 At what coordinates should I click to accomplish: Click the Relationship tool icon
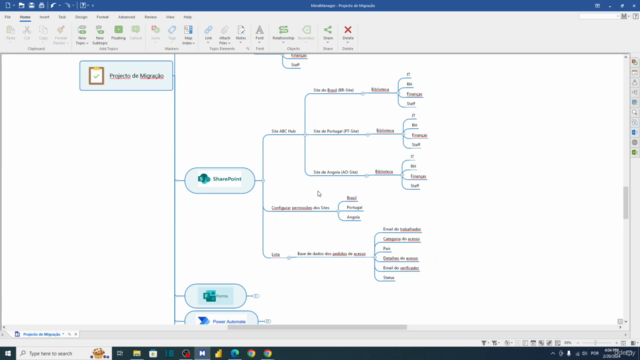point(283,30)
